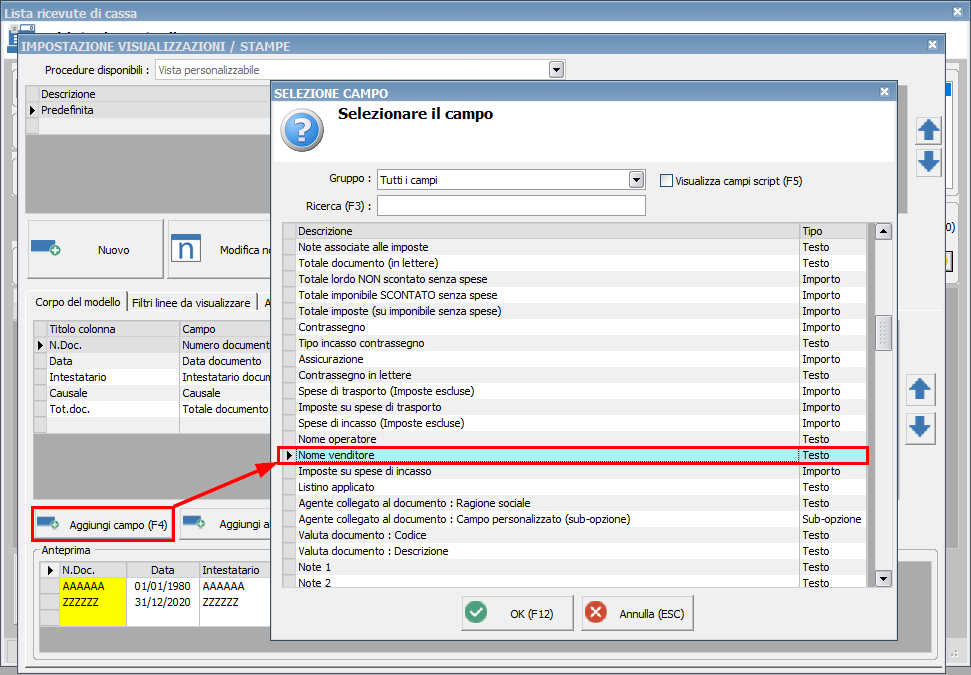Click the Descrizione column header in field list
Image resolution: width=971 pixels, height=675 pixels.
pos(547,231)
